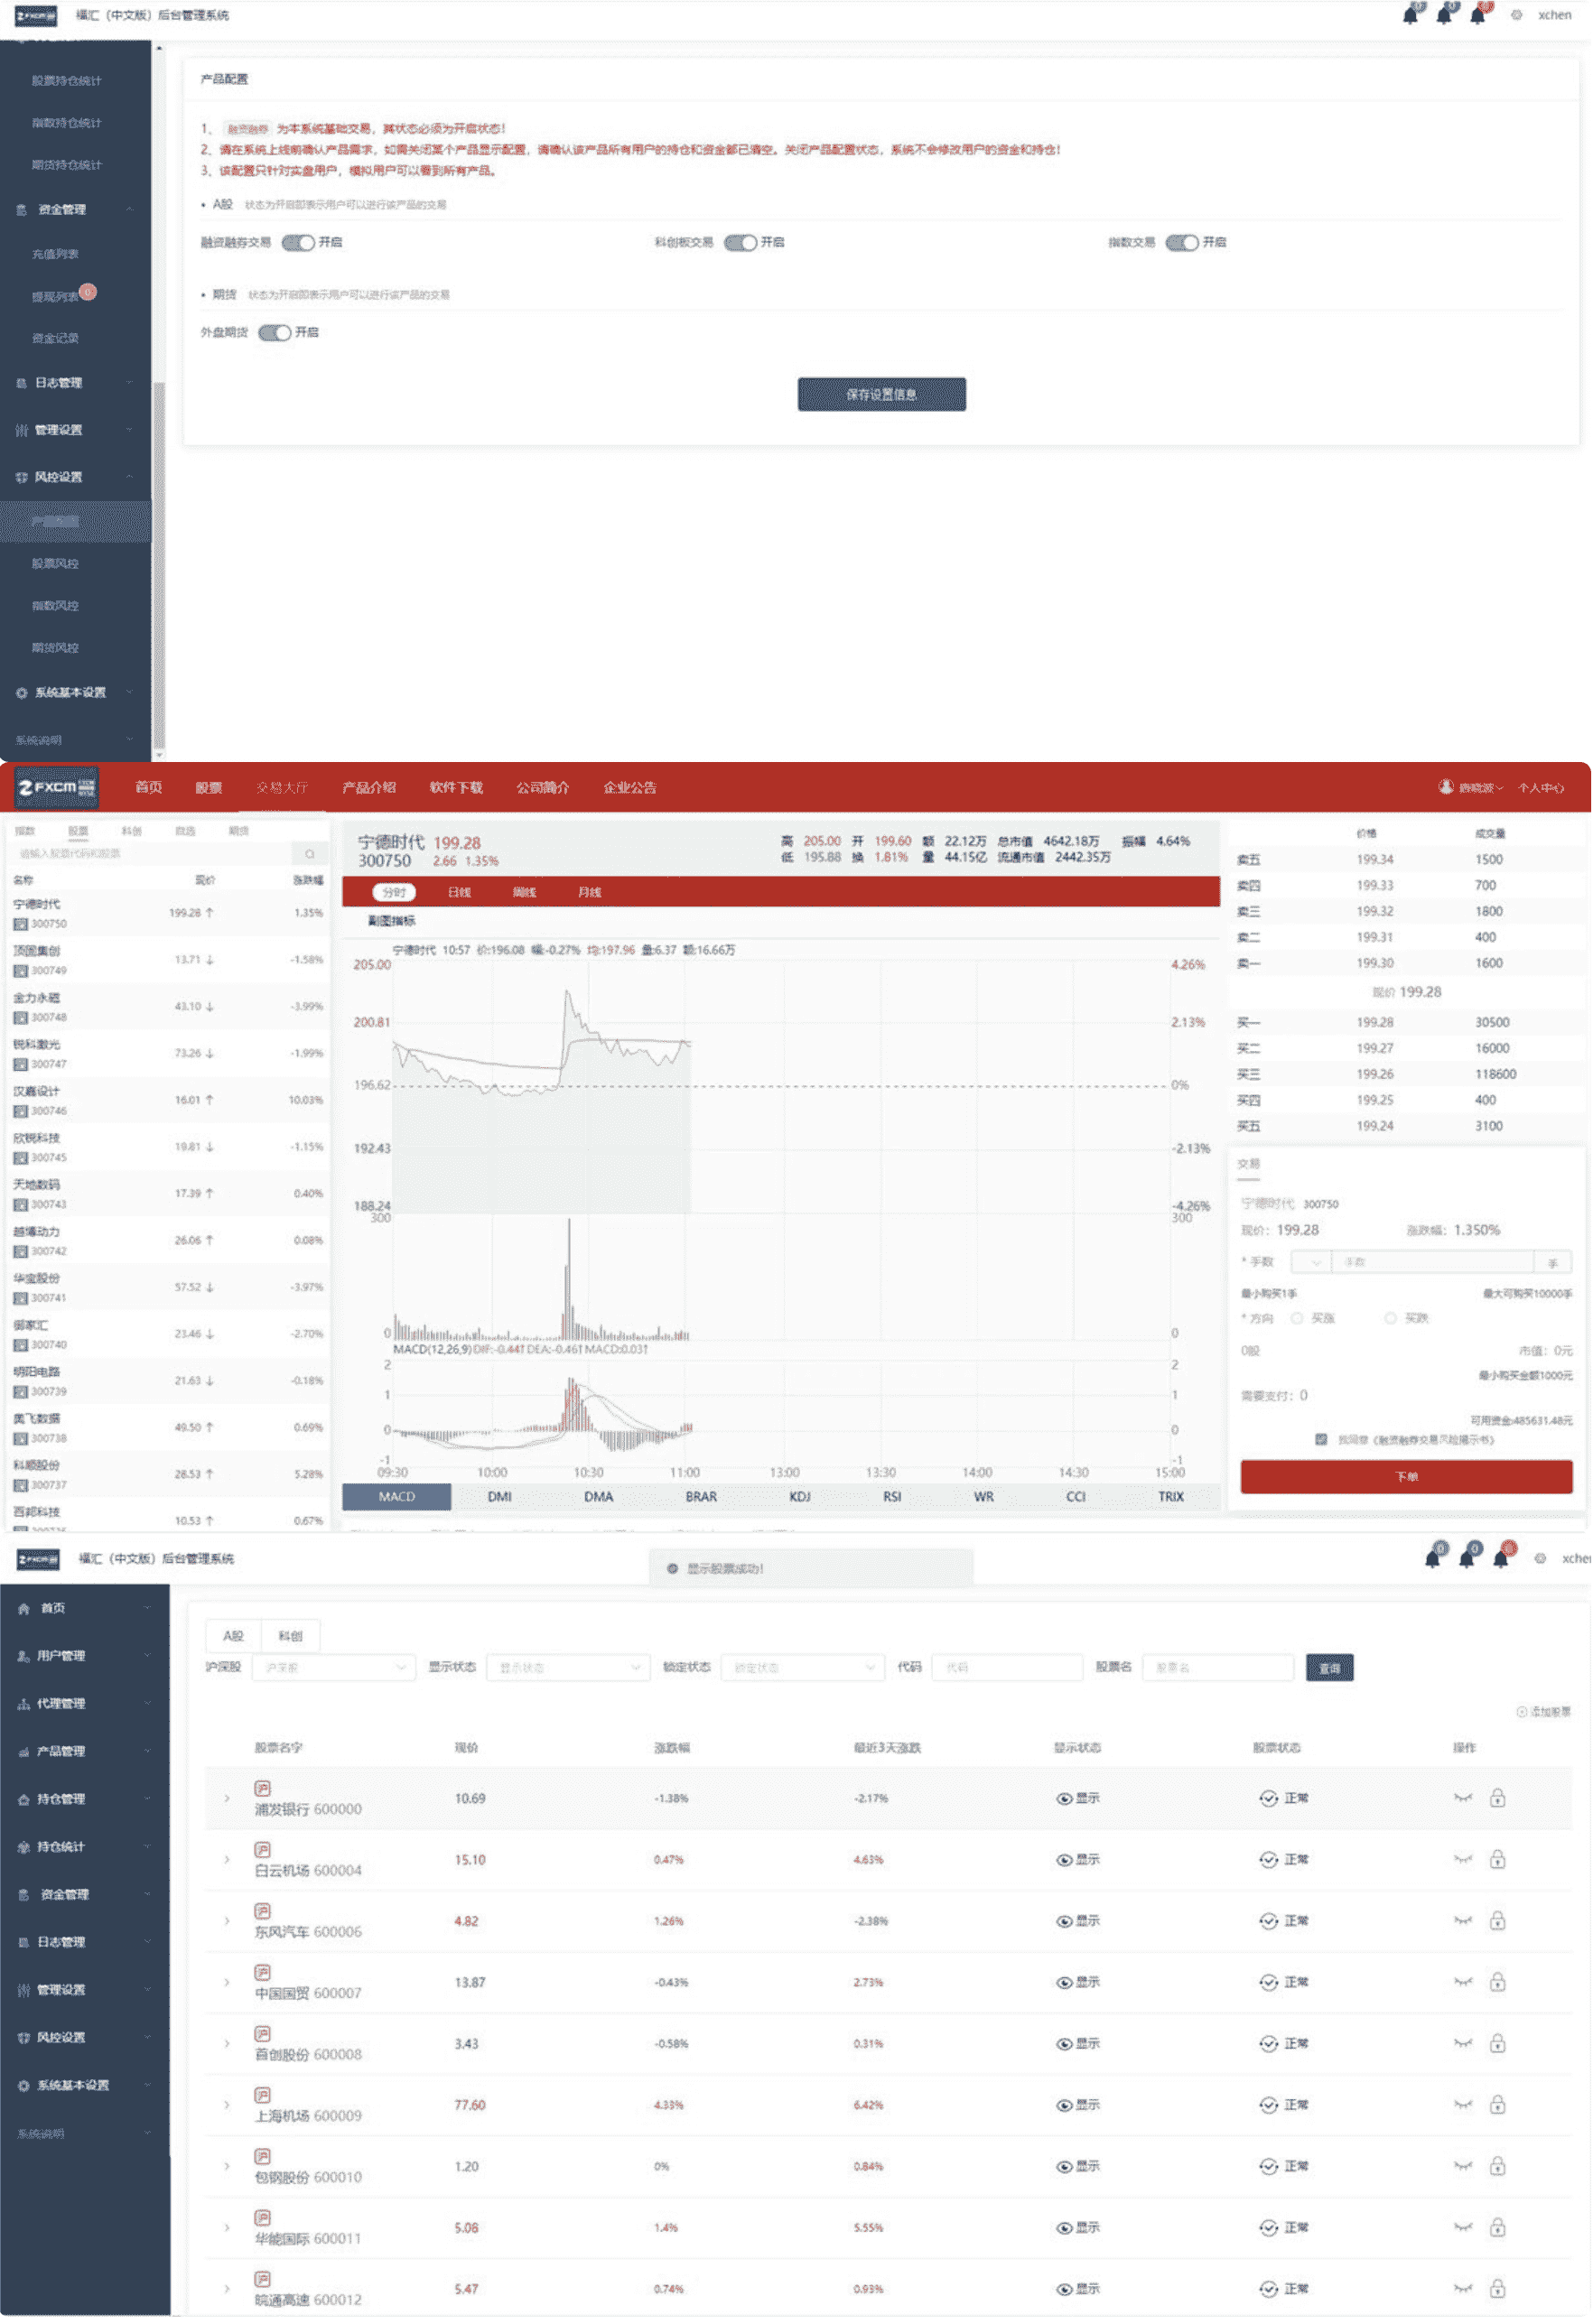This screenshot has height=2324, width=1593.
Task: Select 金力永磁 300748 in the stock list
Action: point(168,1007)
